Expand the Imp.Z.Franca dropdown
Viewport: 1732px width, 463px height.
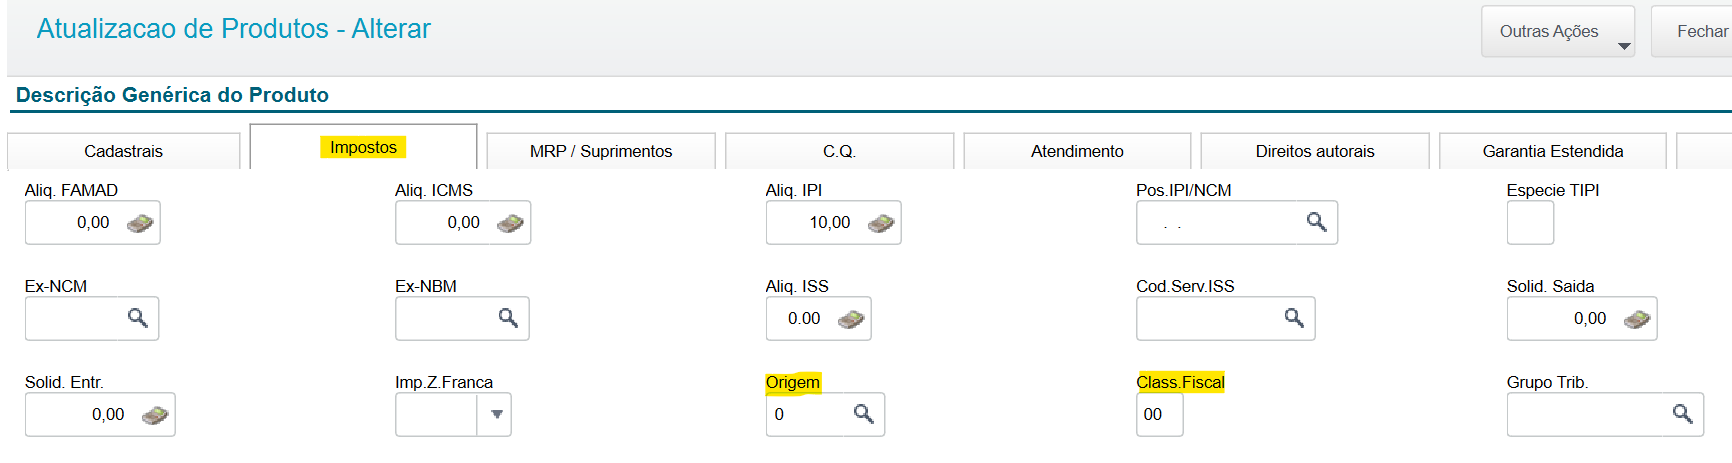coord(496,414)
